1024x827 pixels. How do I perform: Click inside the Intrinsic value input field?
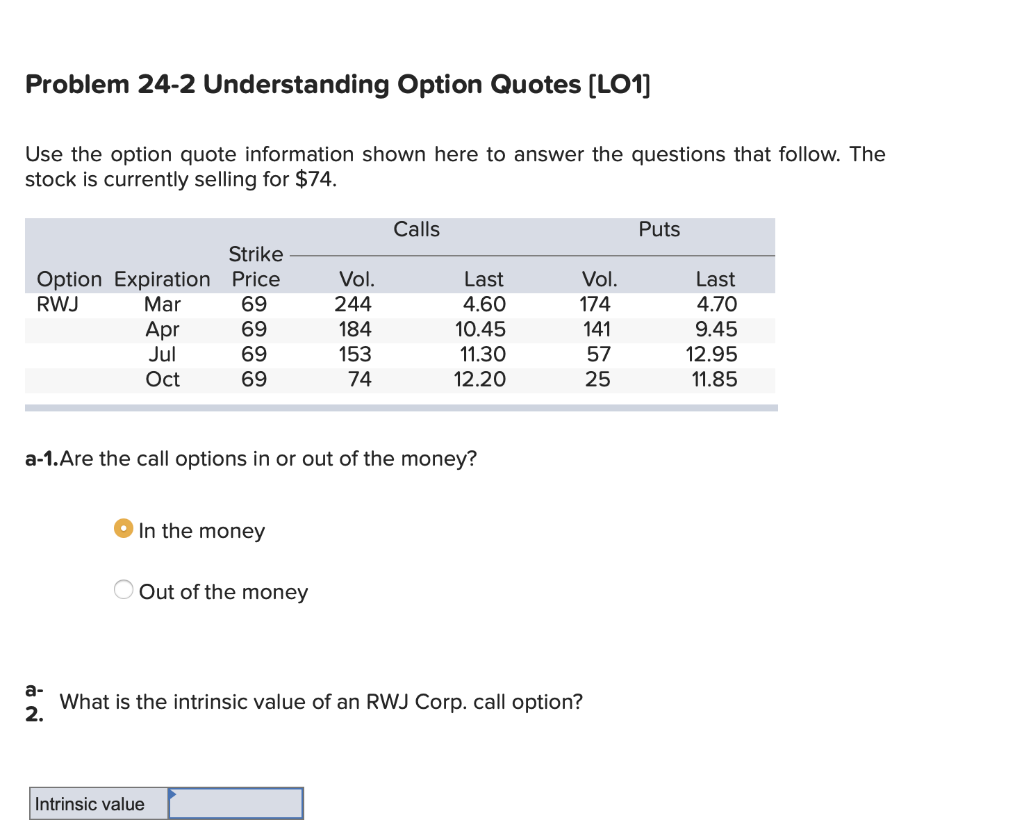tap(235, 803)
